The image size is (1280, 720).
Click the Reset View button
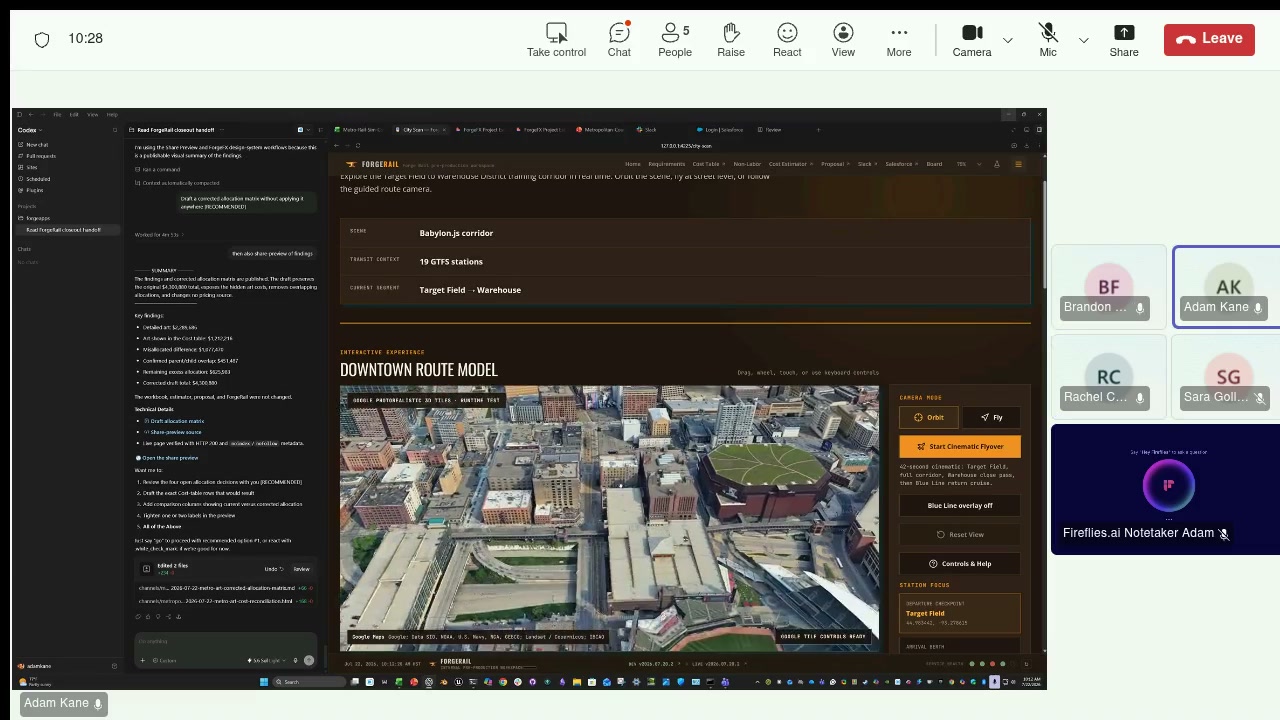[x=960, y=534]
